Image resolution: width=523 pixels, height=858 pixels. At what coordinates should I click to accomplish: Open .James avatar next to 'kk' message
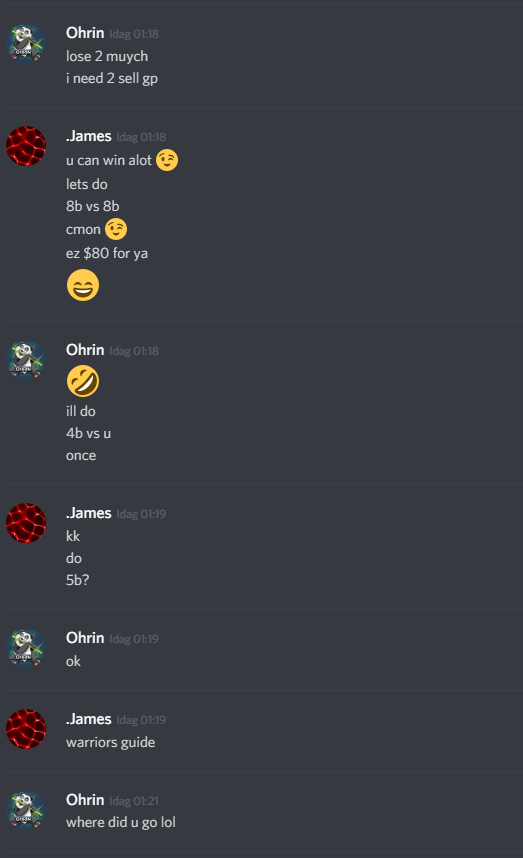(26, 523)
